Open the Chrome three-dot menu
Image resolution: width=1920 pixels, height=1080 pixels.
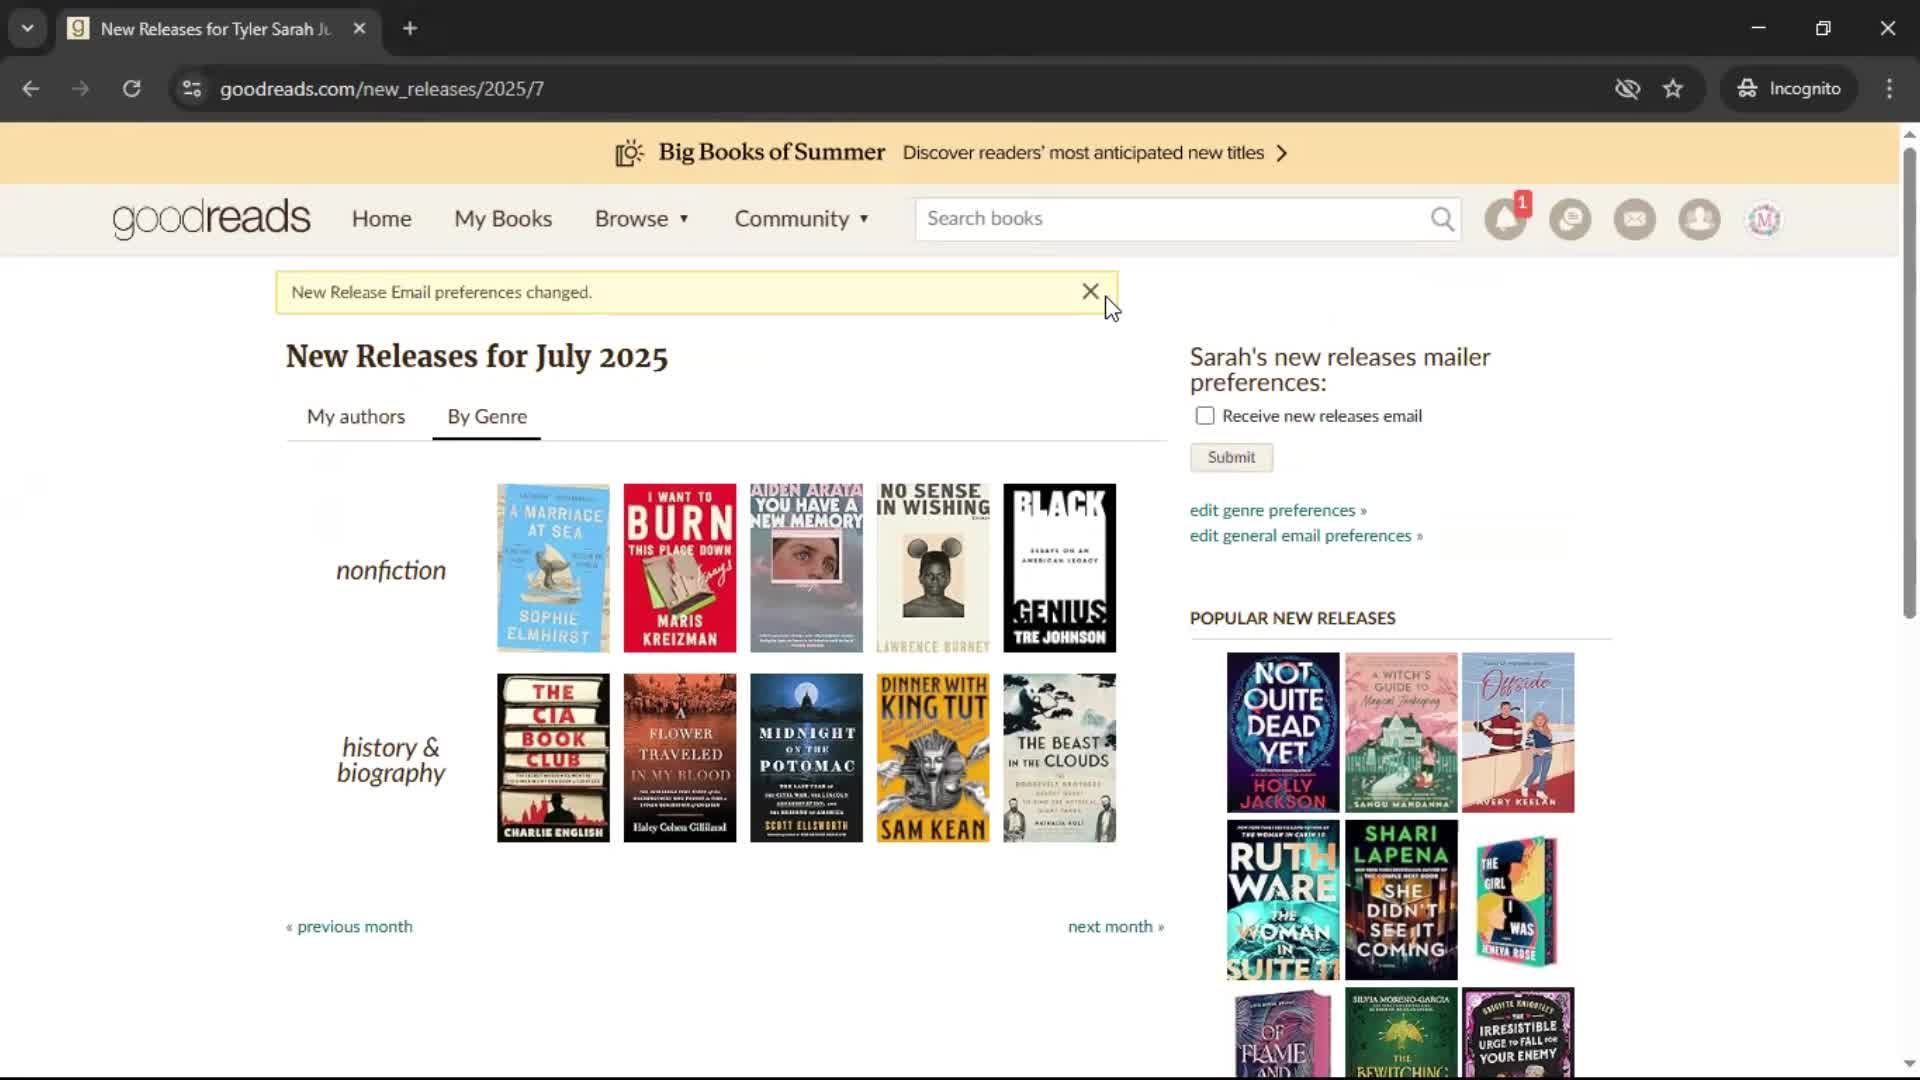(x=1889, y=88)
